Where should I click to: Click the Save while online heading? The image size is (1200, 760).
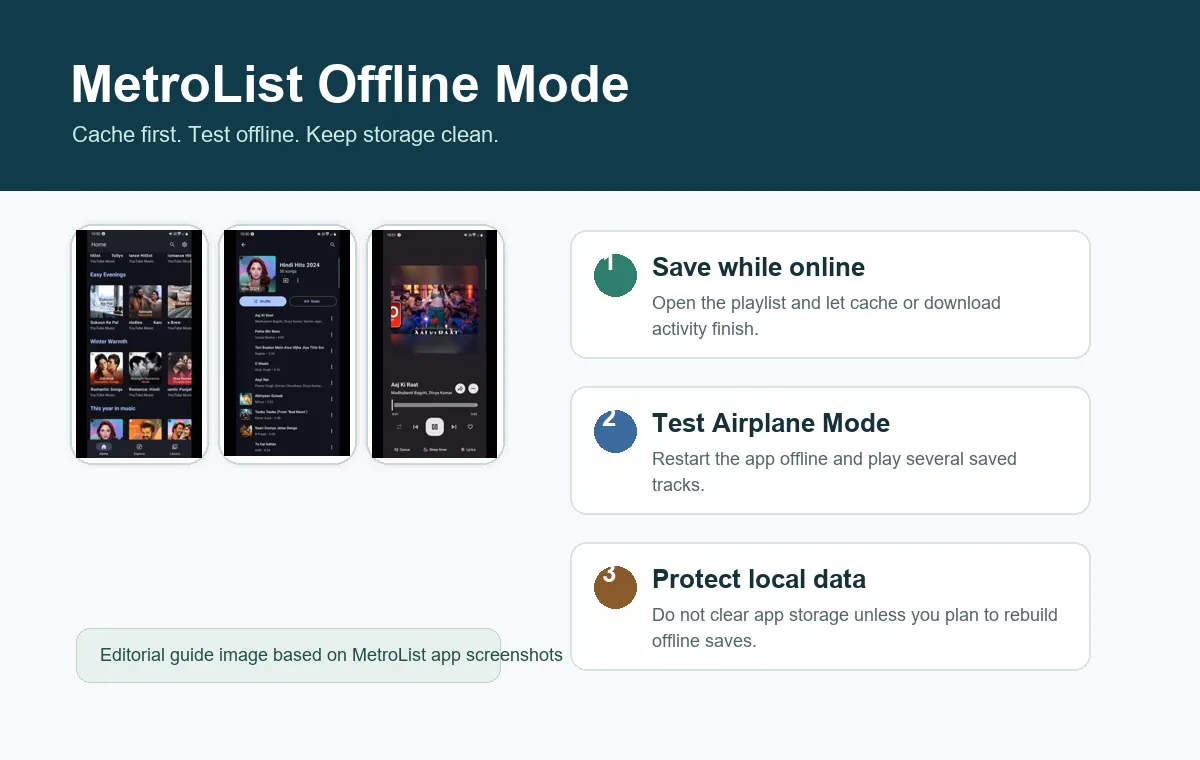[x=758, y=267]
